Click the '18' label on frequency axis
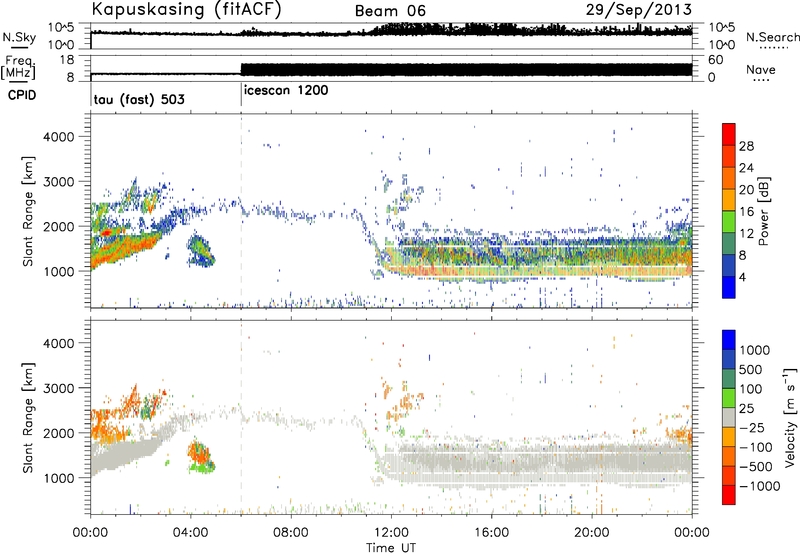Image resolution: width=800 pixels, height=554 pixels. click(67, 60)
